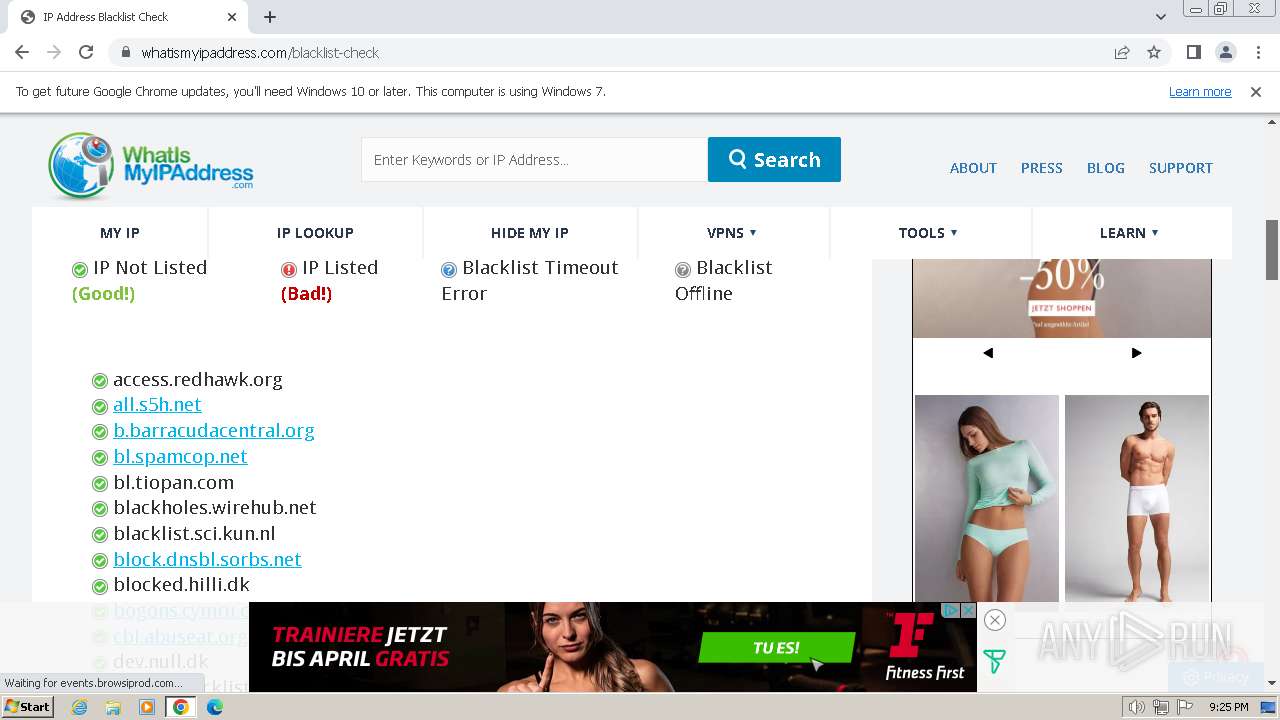The image size is (1280, 720).
Task: Open File Explorer from the taskbar
Action: click(113, 707)
